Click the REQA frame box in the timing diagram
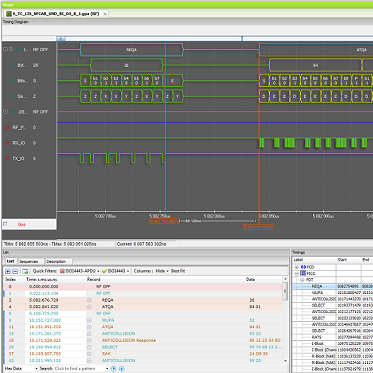The height and width of the screenshot is (373, 373). point(132,50)
